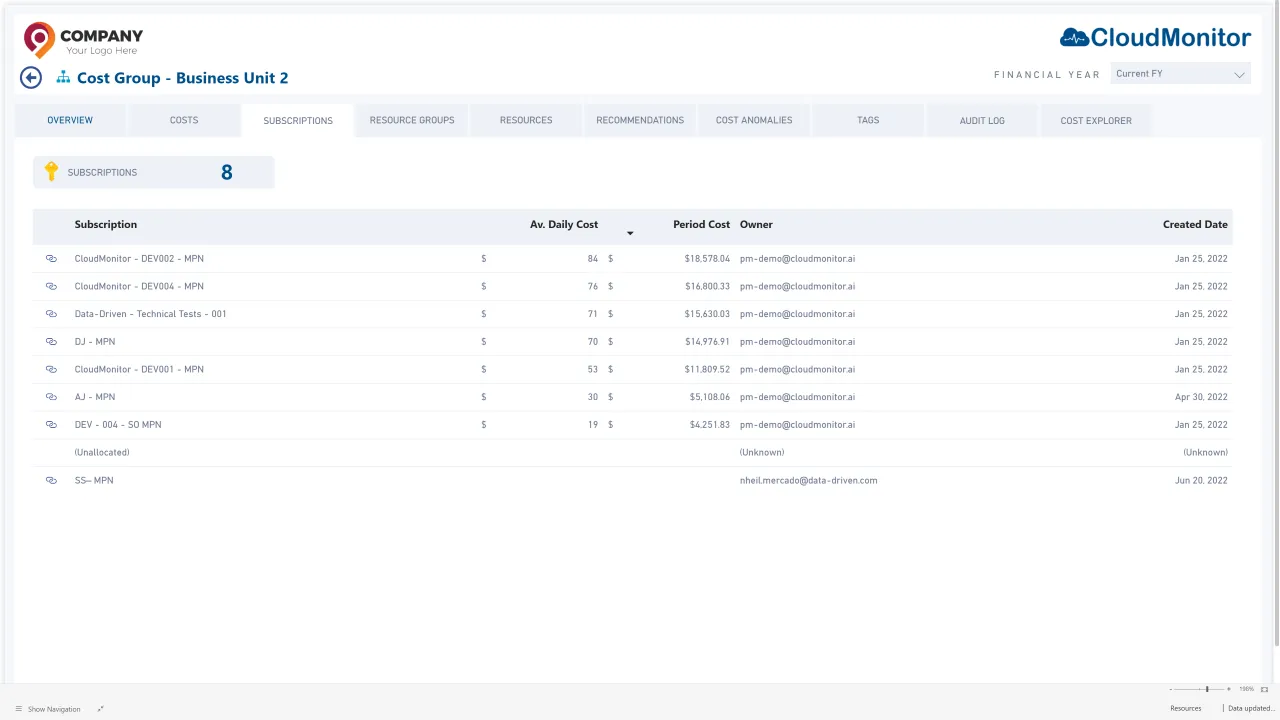Open the Resource Groups tab

coord(412,120)
